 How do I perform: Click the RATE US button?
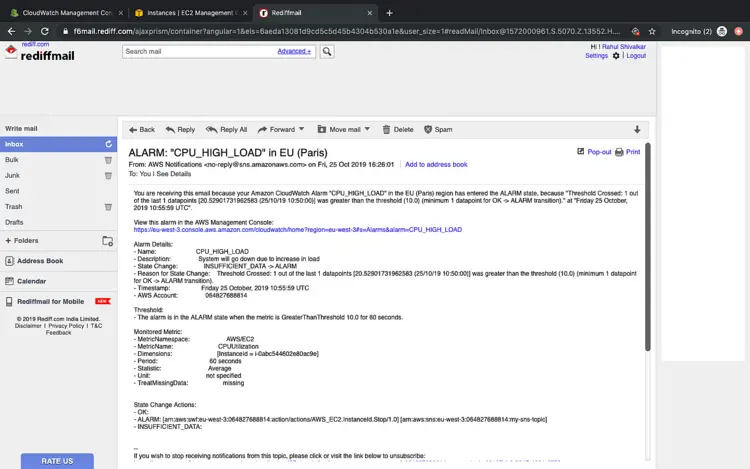(57, 461)
